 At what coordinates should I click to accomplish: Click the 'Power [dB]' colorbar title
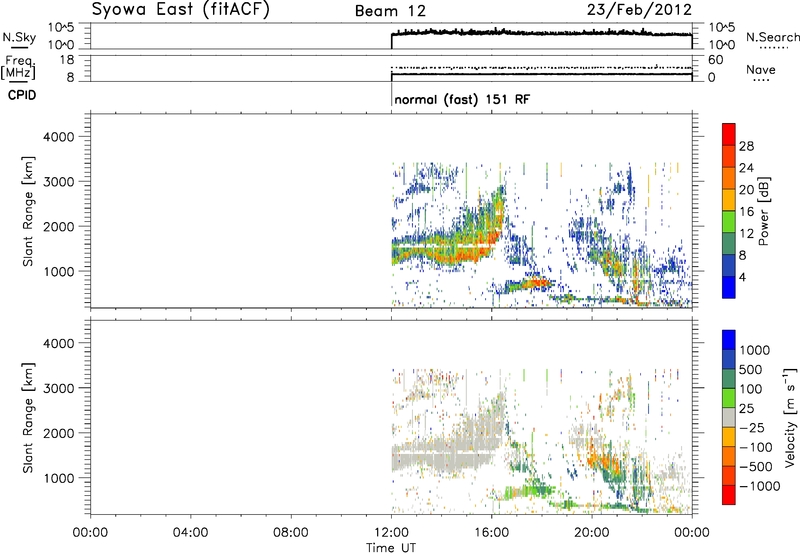763,211
